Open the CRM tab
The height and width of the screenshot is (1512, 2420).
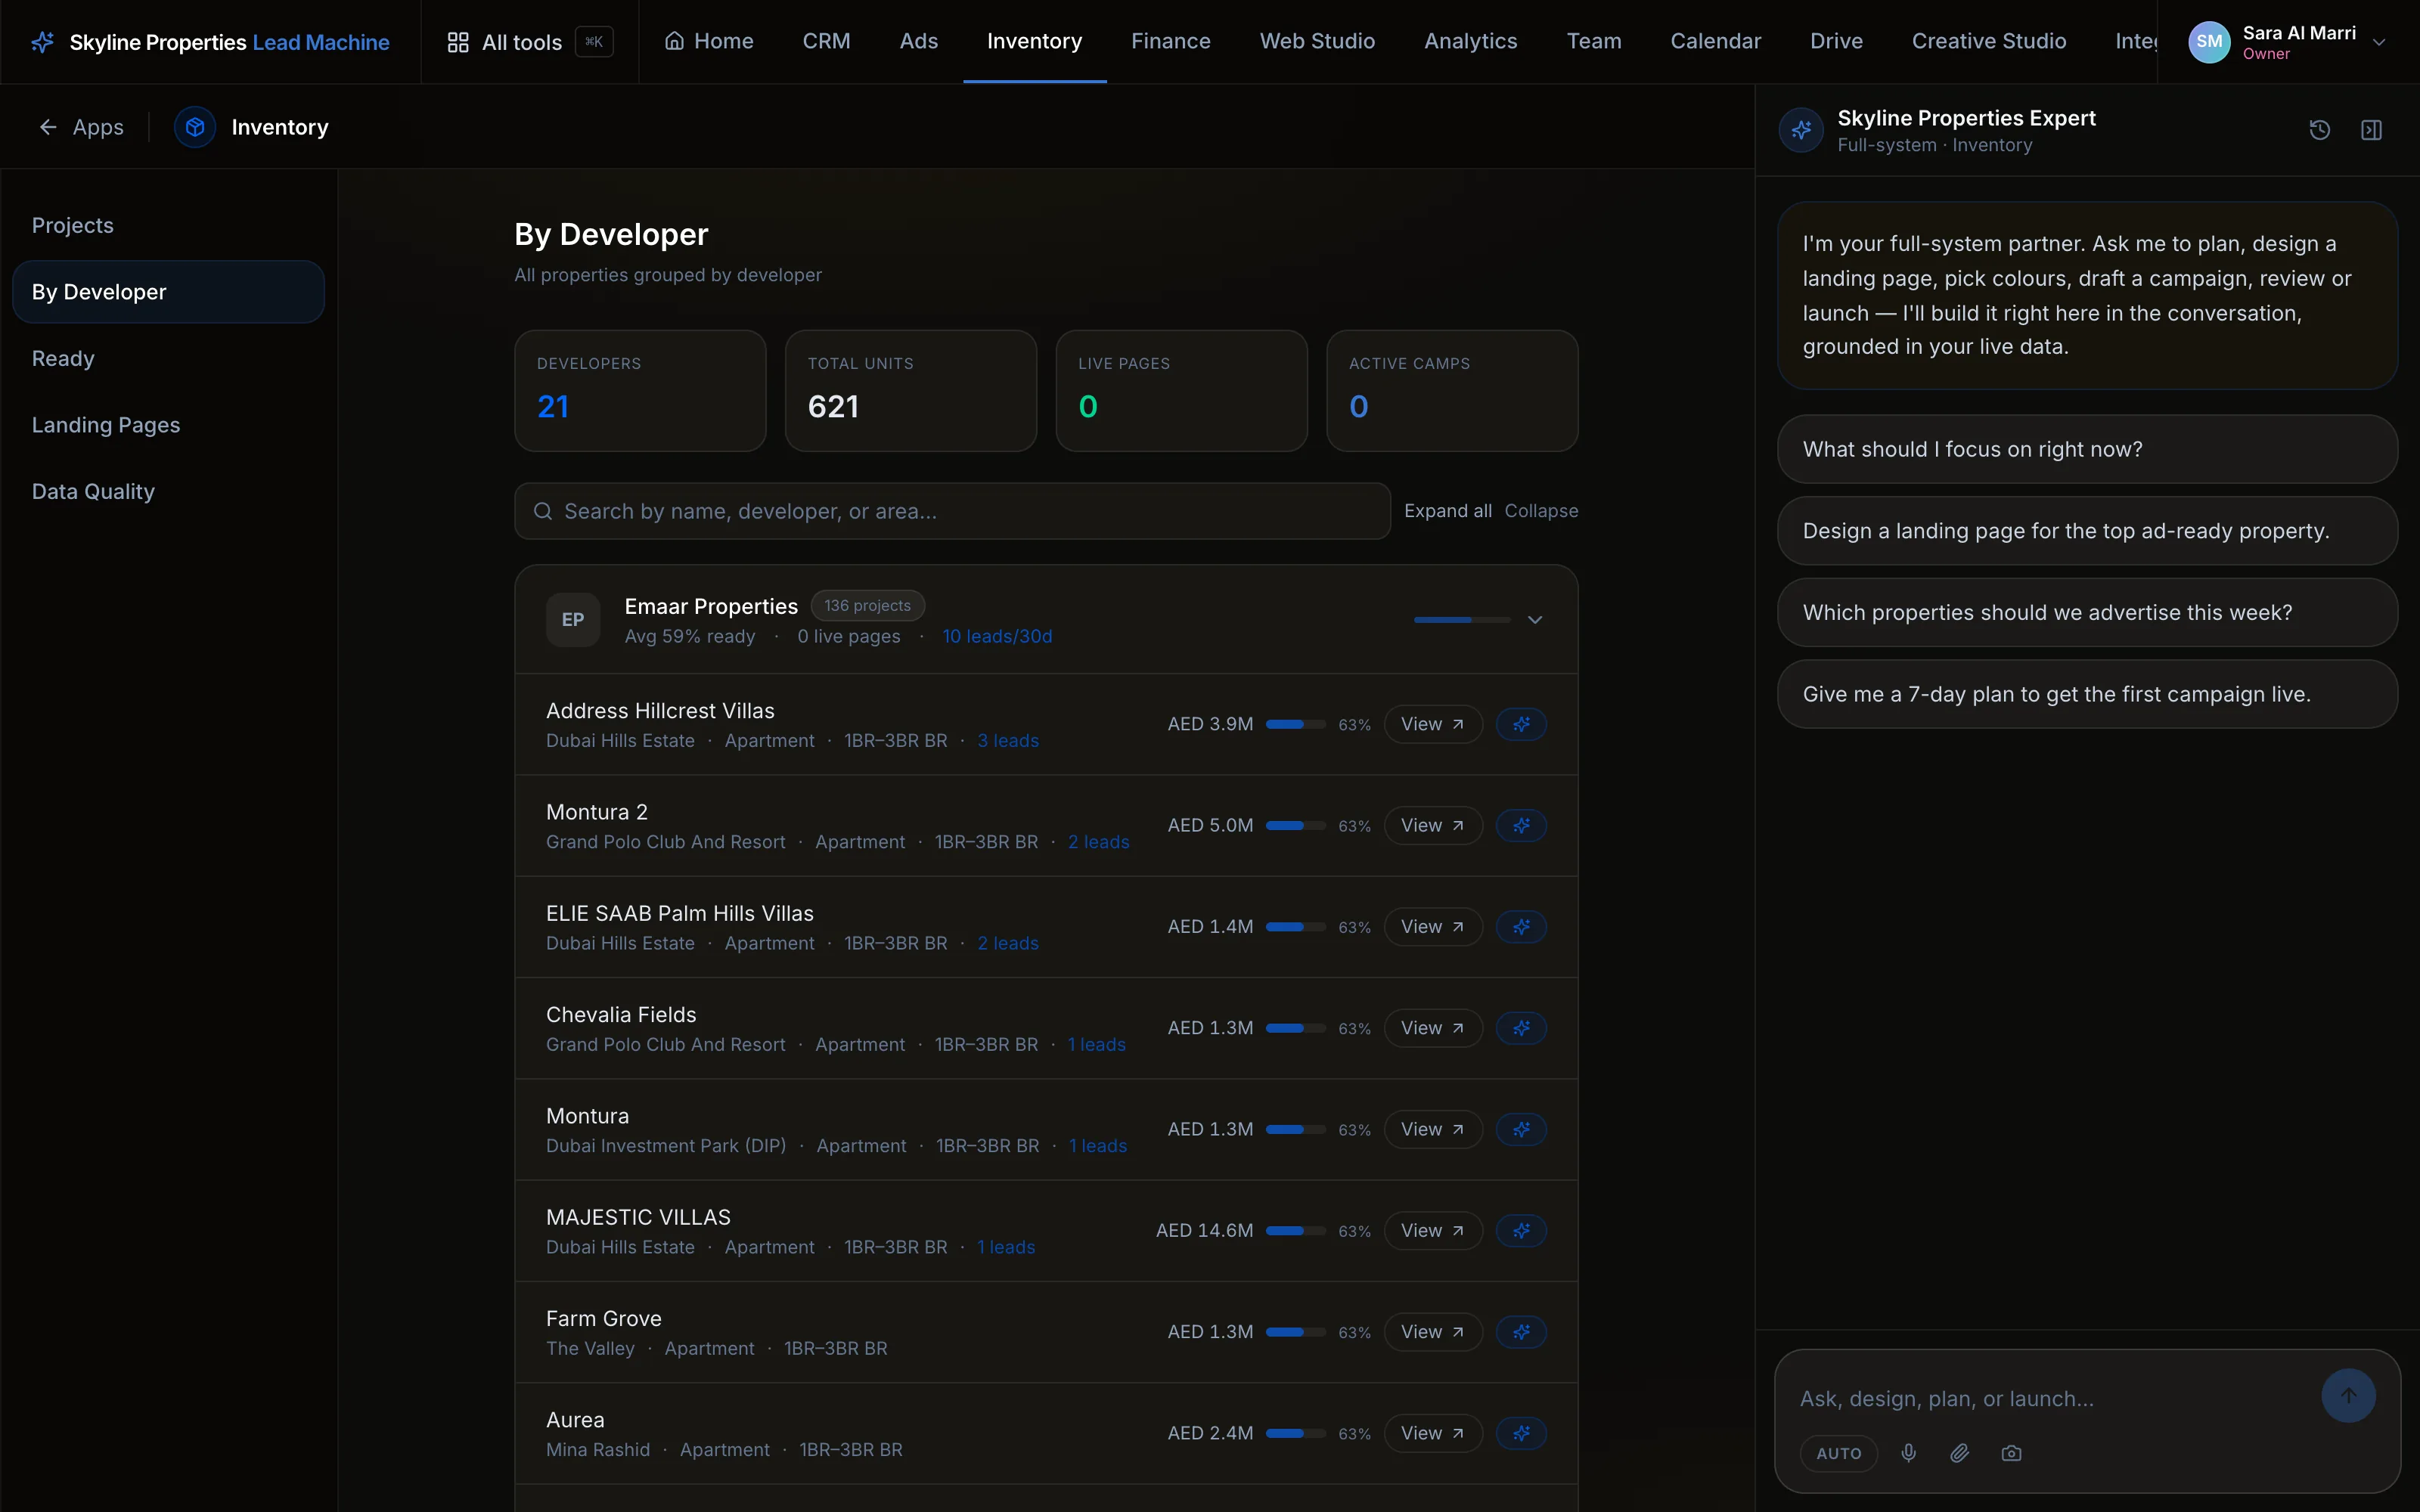pos(826,41)
